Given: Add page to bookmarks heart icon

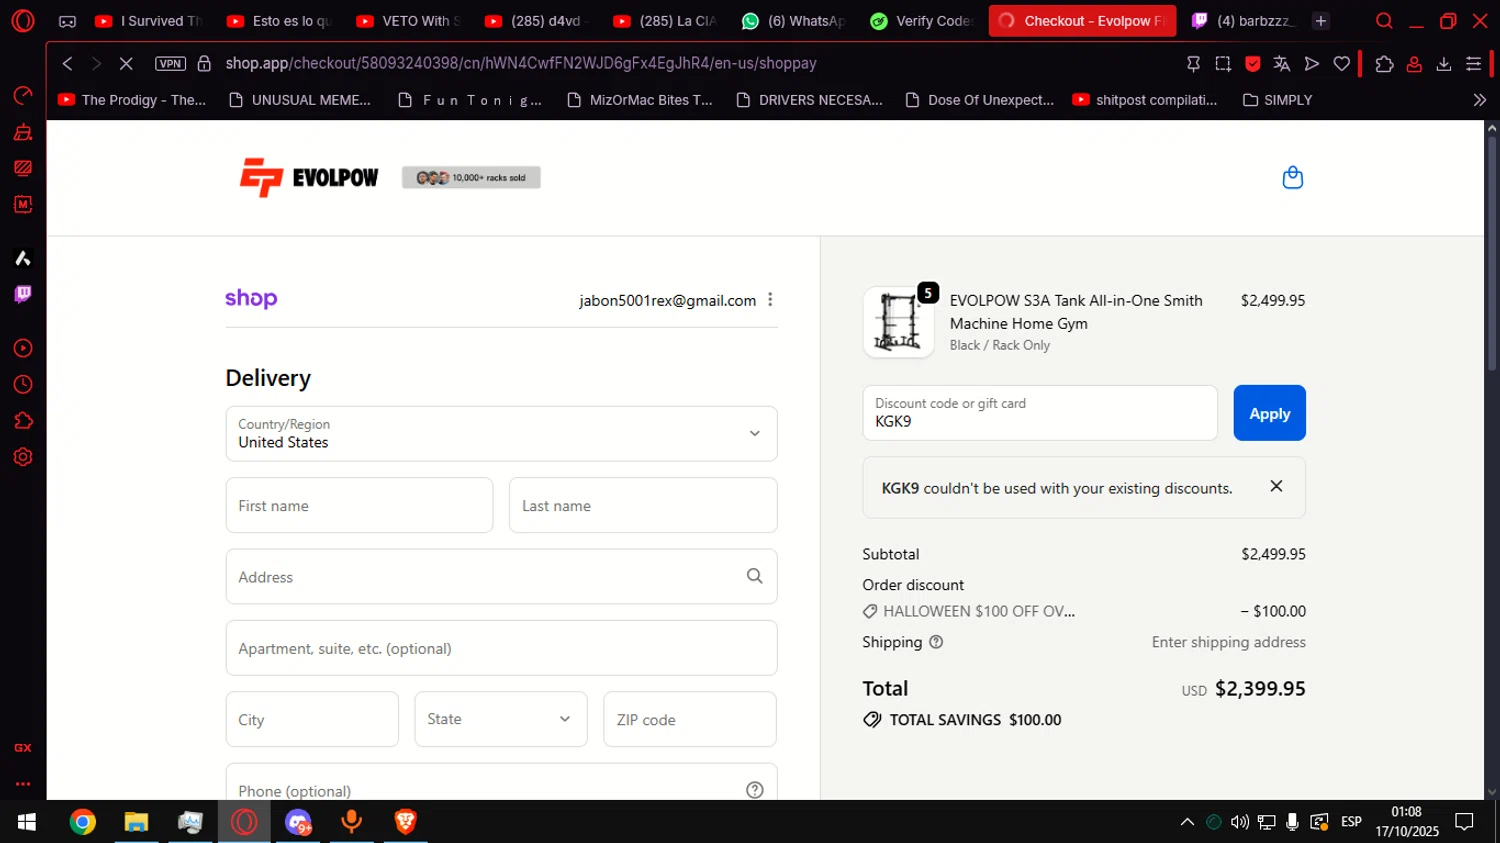Looking at the screenshot, I should coord(1342,63).
